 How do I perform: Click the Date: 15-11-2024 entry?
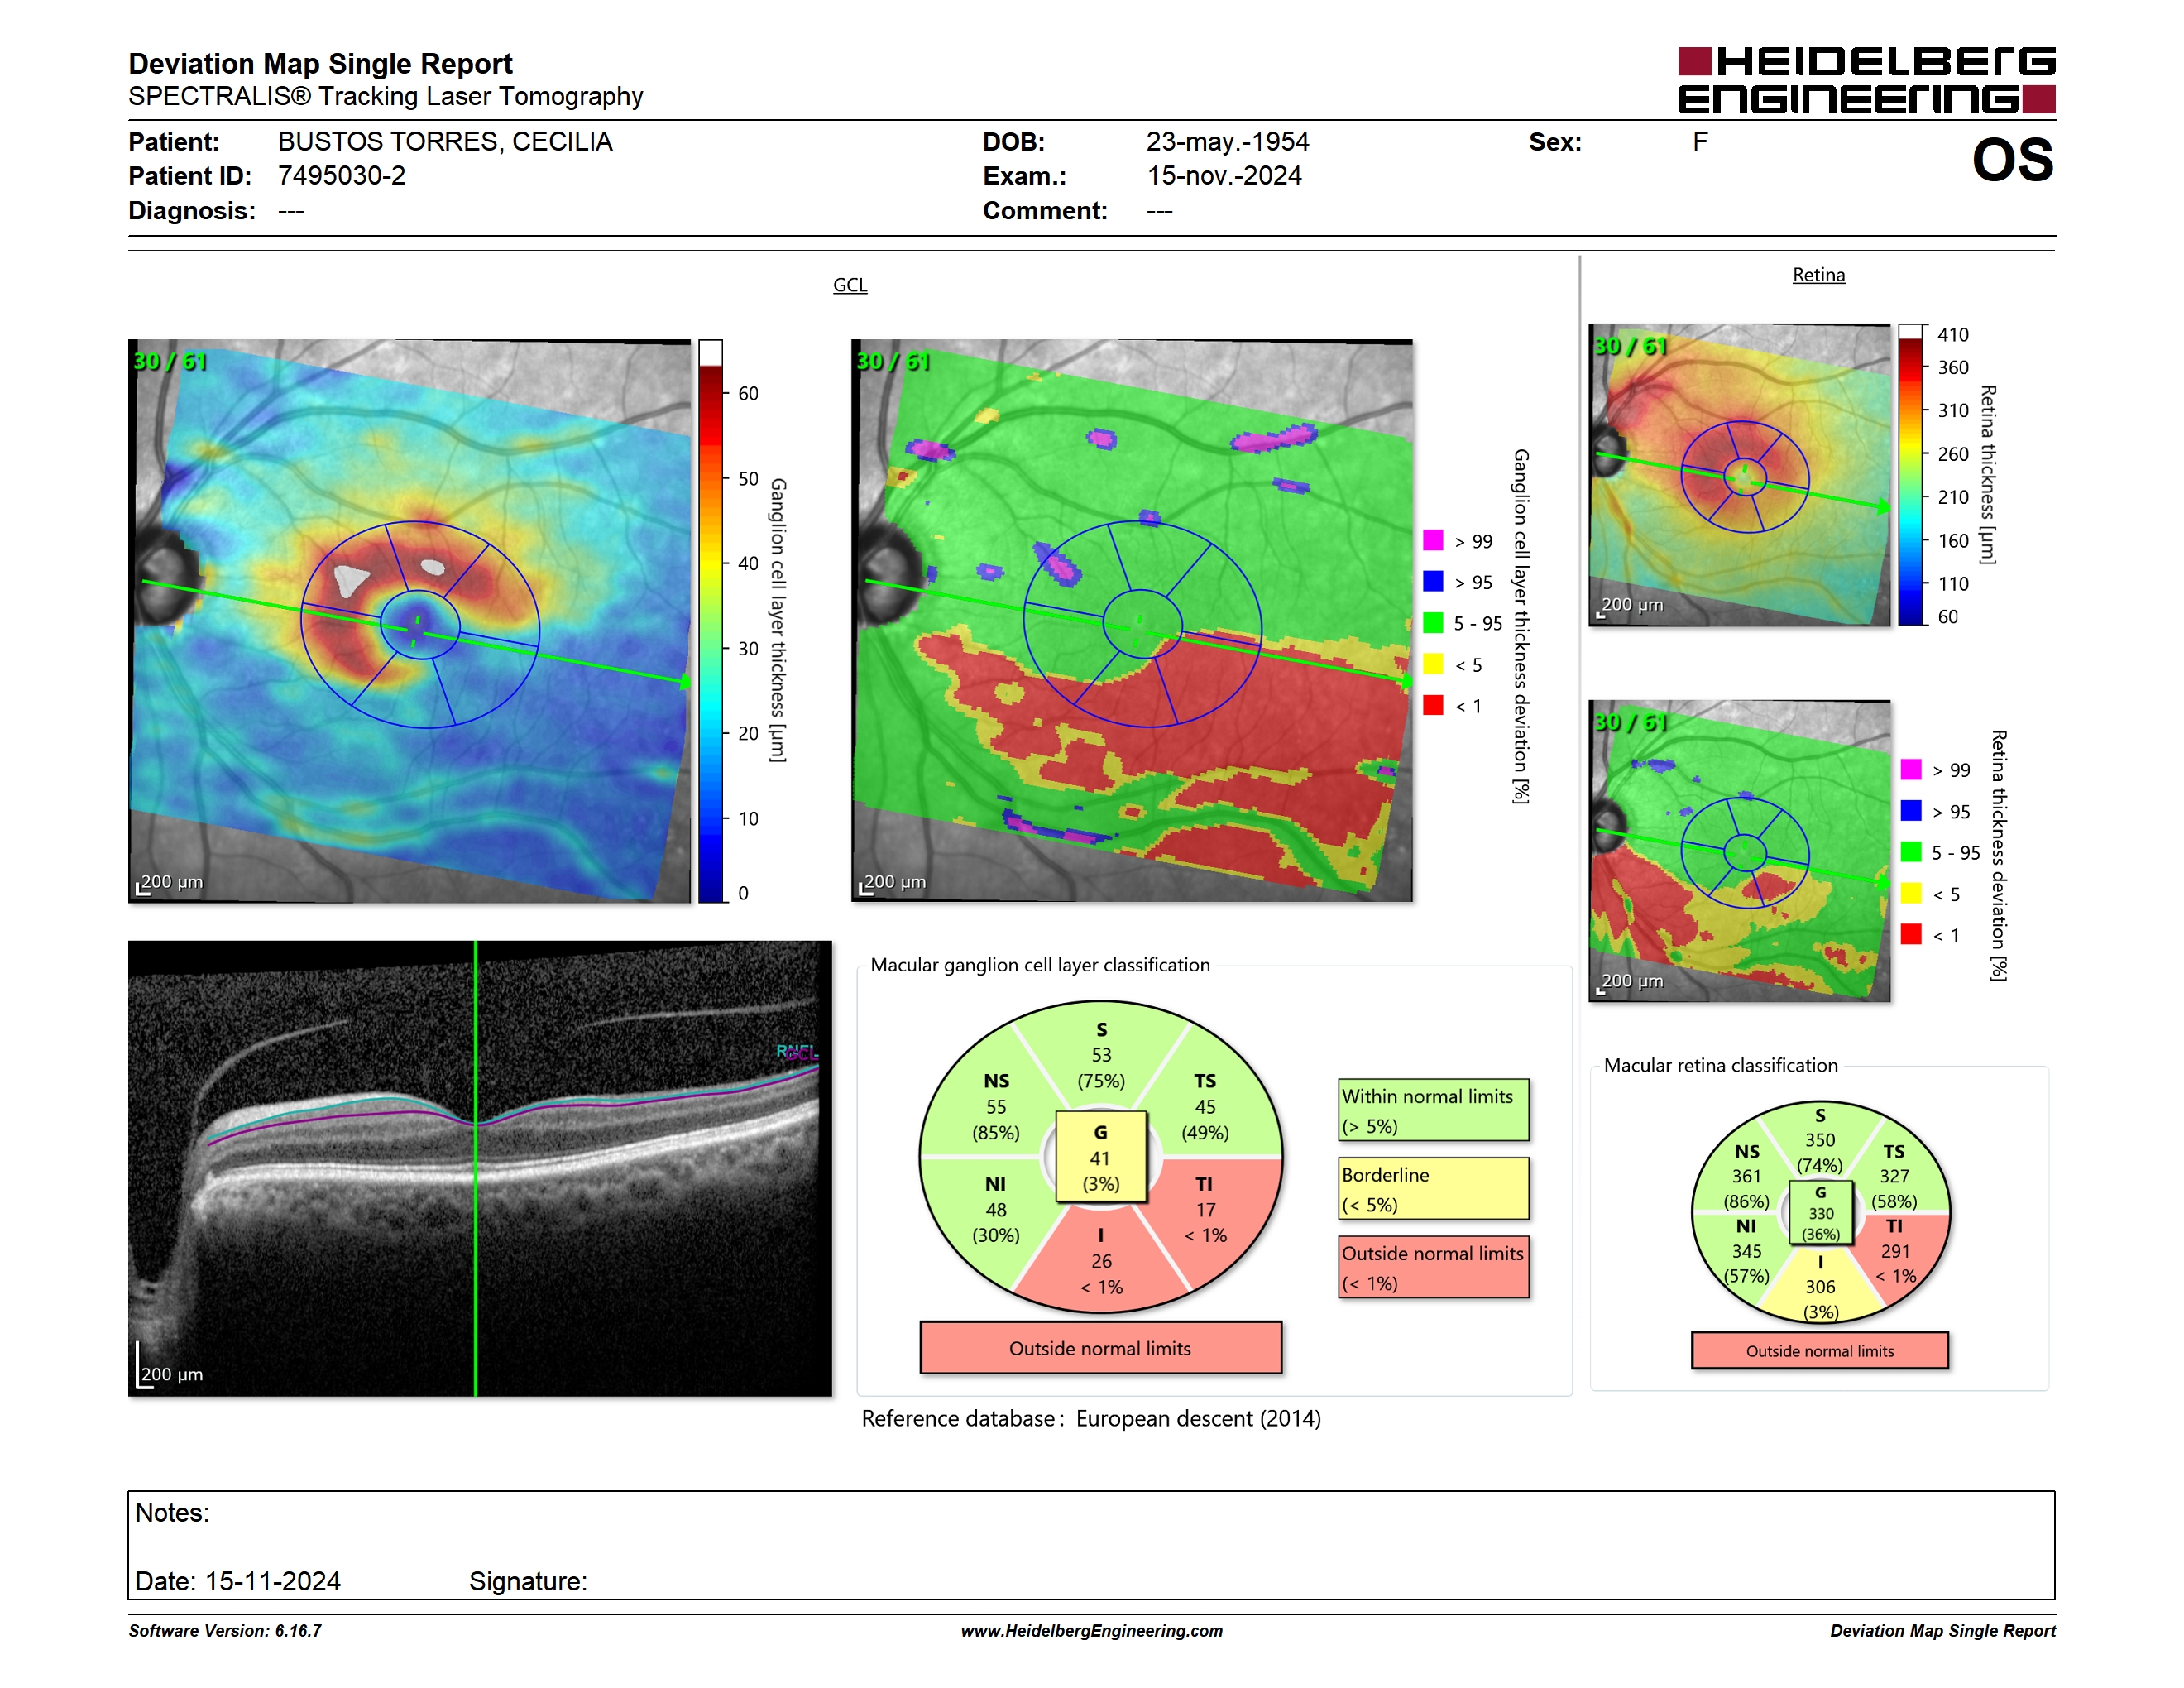point(238,1581)
